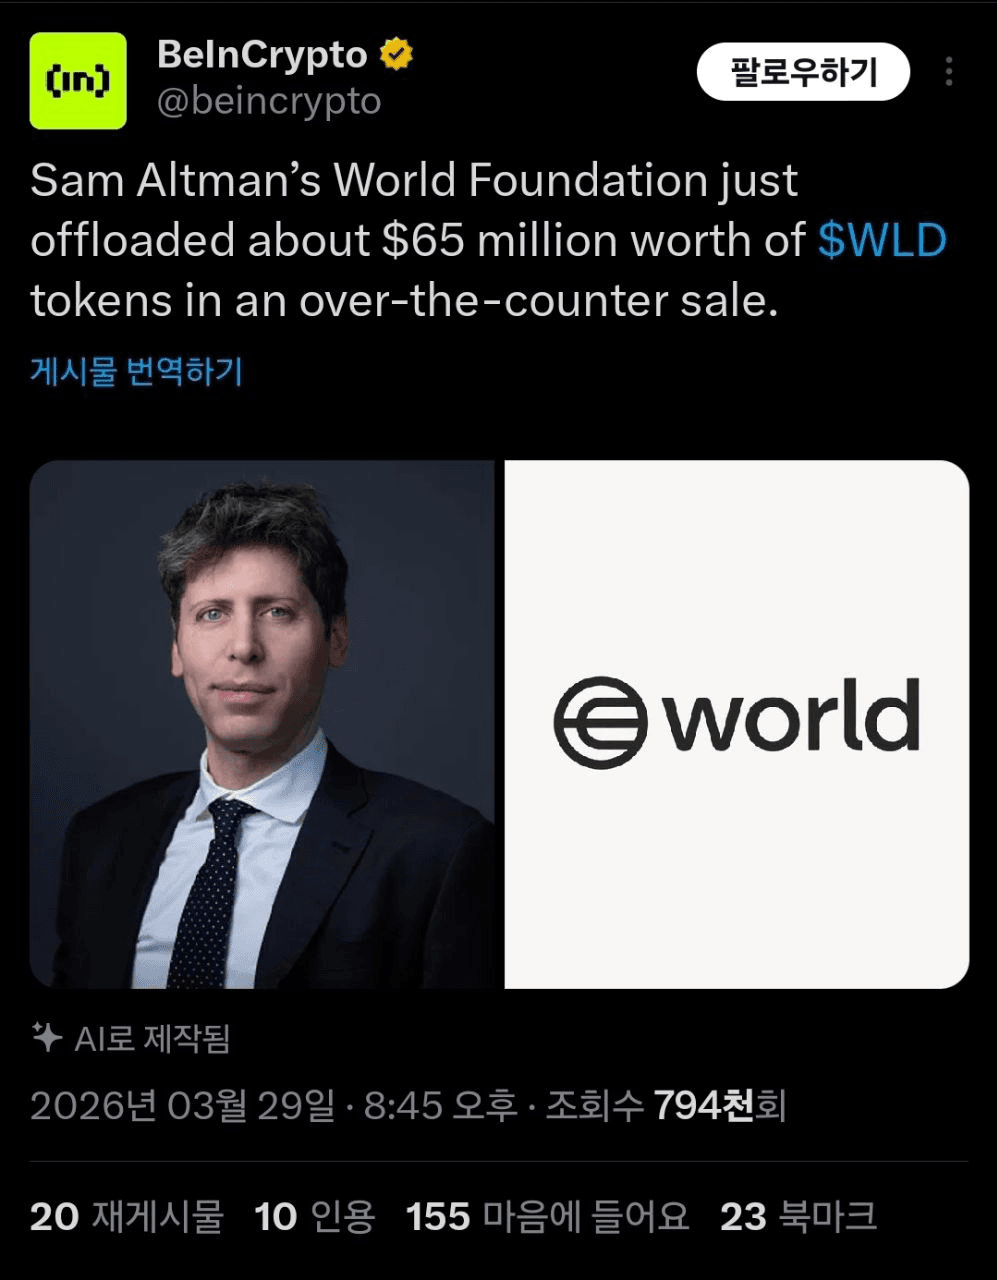Click the tweet body text
The width and height of the screenshot is (997, 1280).
point(488,241)
